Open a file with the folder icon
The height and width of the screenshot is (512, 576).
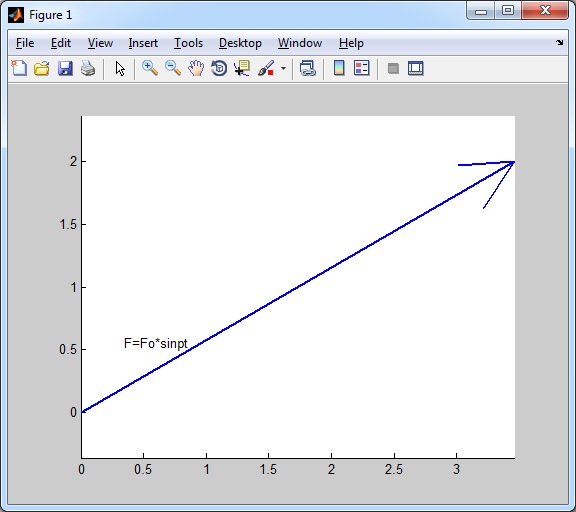click(42, 68)
